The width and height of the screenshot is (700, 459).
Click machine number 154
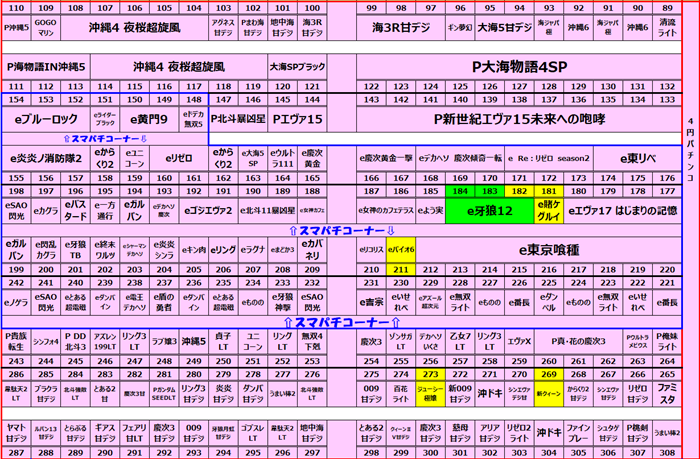point(17,100)
